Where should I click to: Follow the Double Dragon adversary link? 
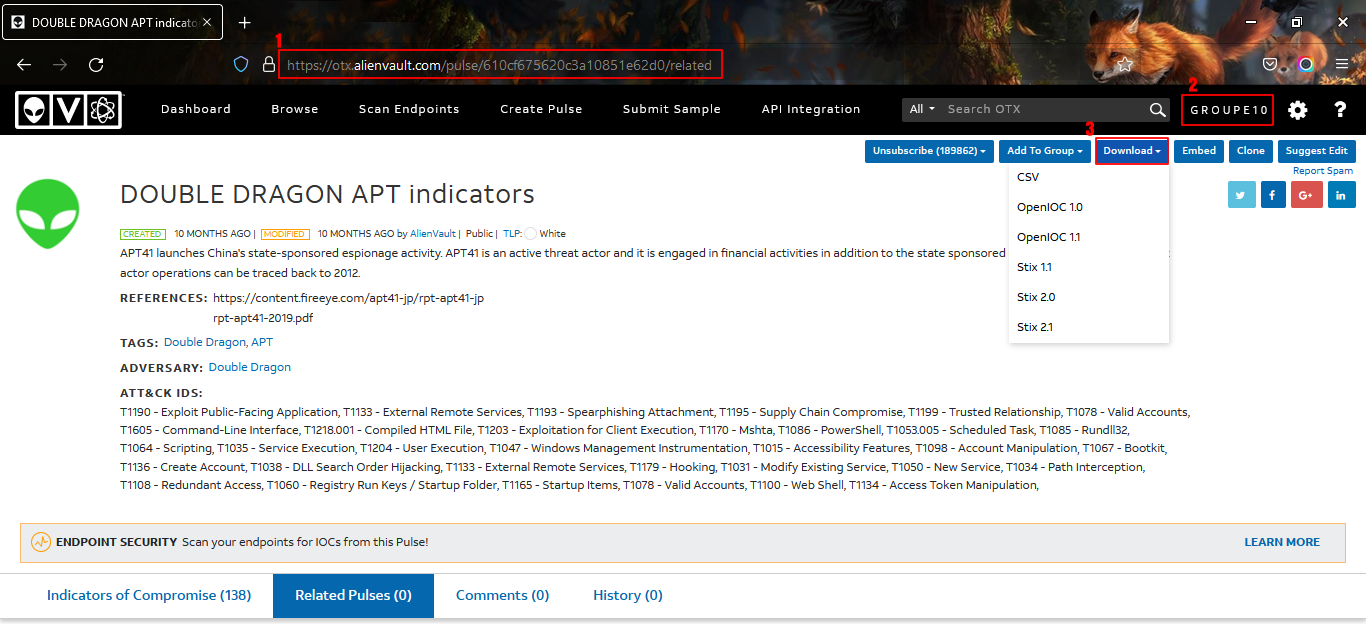pyautogui.click(x=249, y=367)
